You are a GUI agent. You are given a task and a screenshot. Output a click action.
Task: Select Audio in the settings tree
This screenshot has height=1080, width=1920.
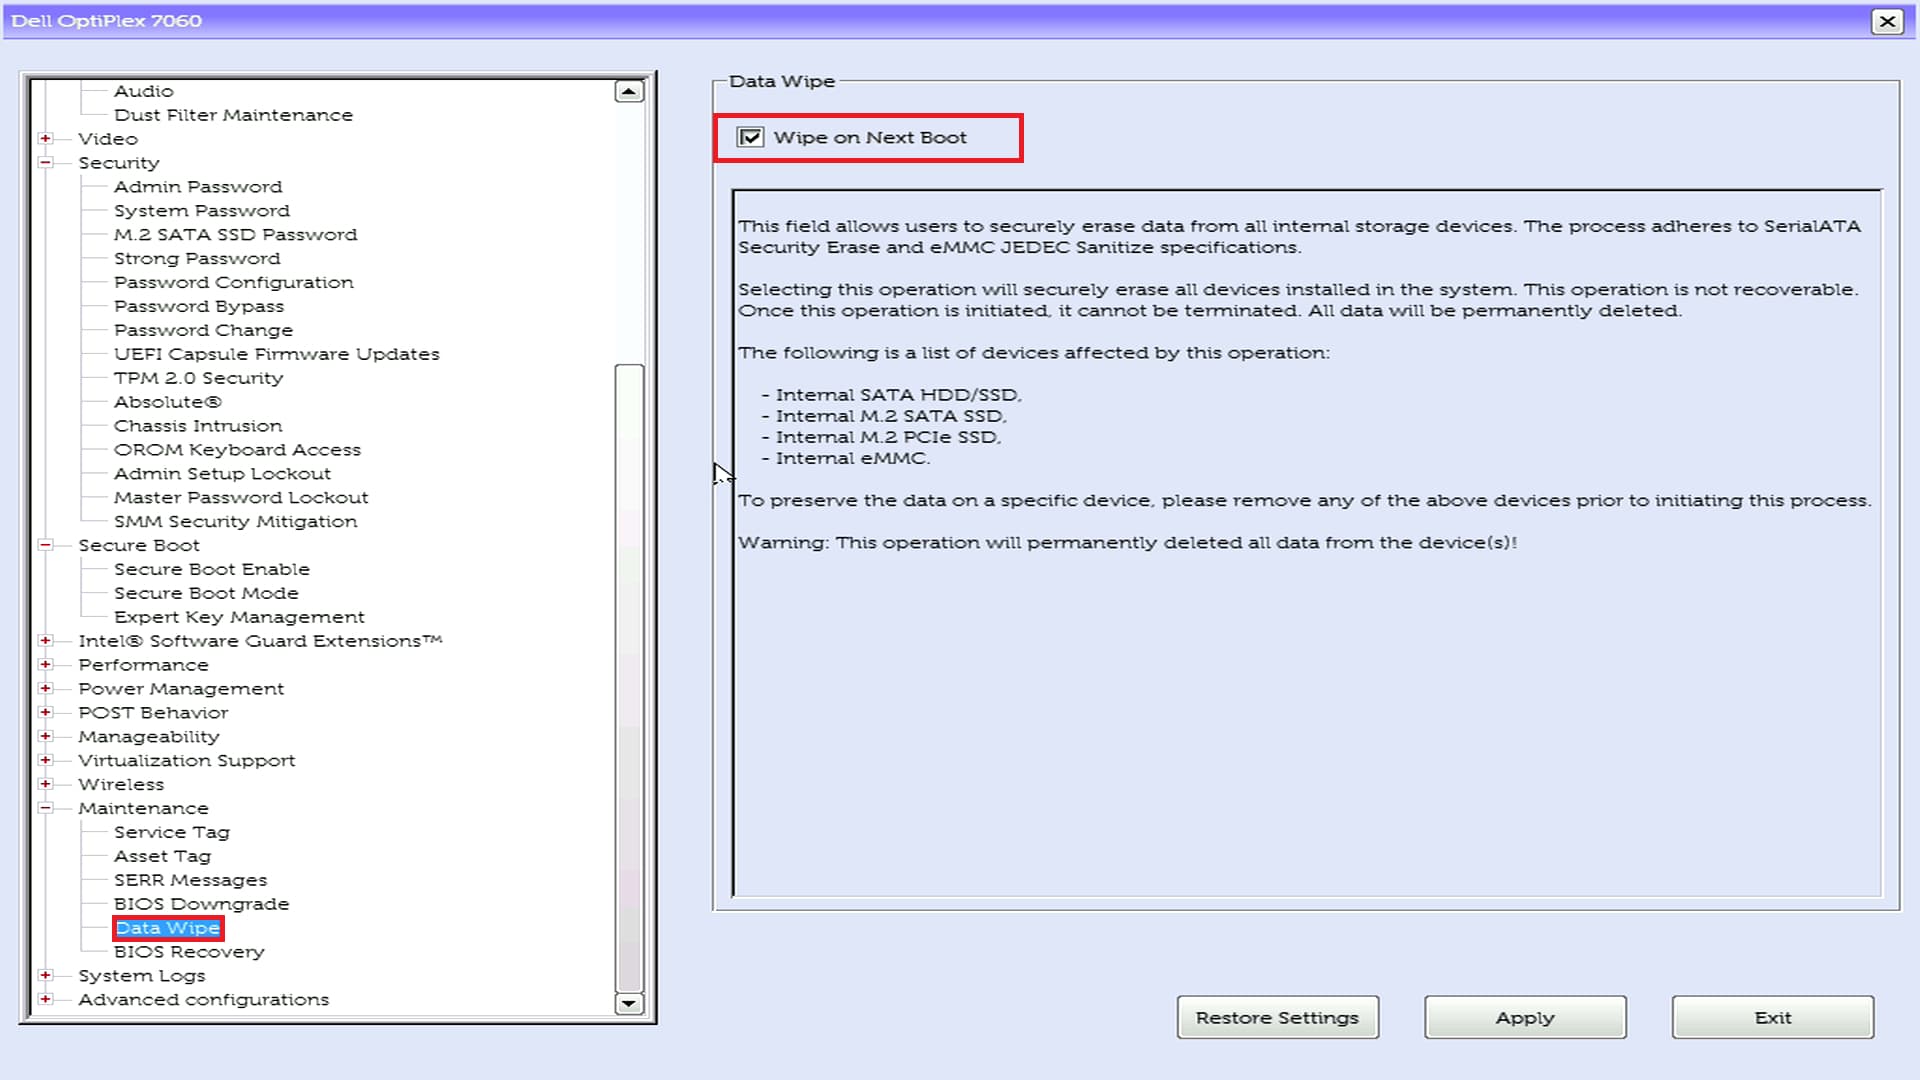(143, 91)
